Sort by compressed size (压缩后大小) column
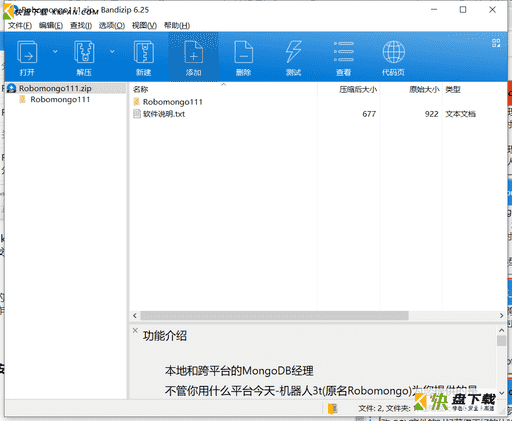 [x=358, y=89]
